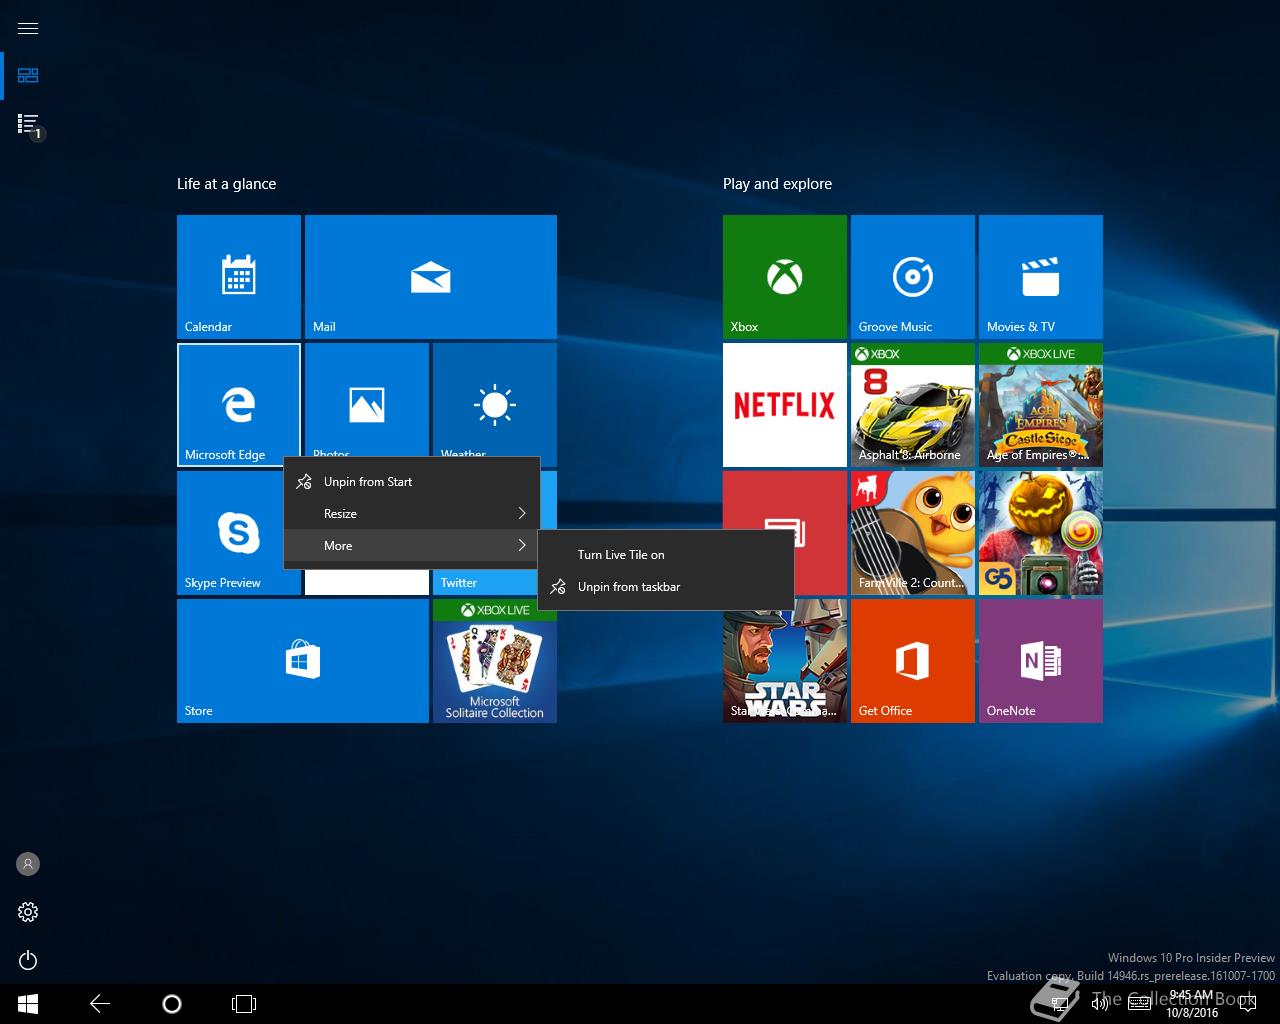Switch to the All apps list icon

28,124
